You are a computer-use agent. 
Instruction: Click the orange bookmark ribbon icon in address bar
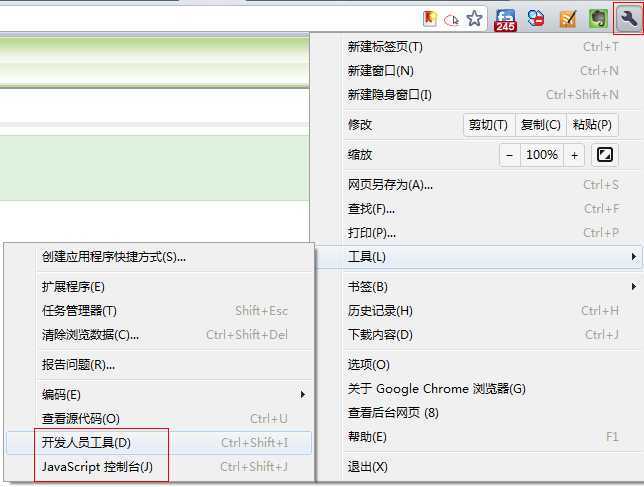tap(430, 19)
